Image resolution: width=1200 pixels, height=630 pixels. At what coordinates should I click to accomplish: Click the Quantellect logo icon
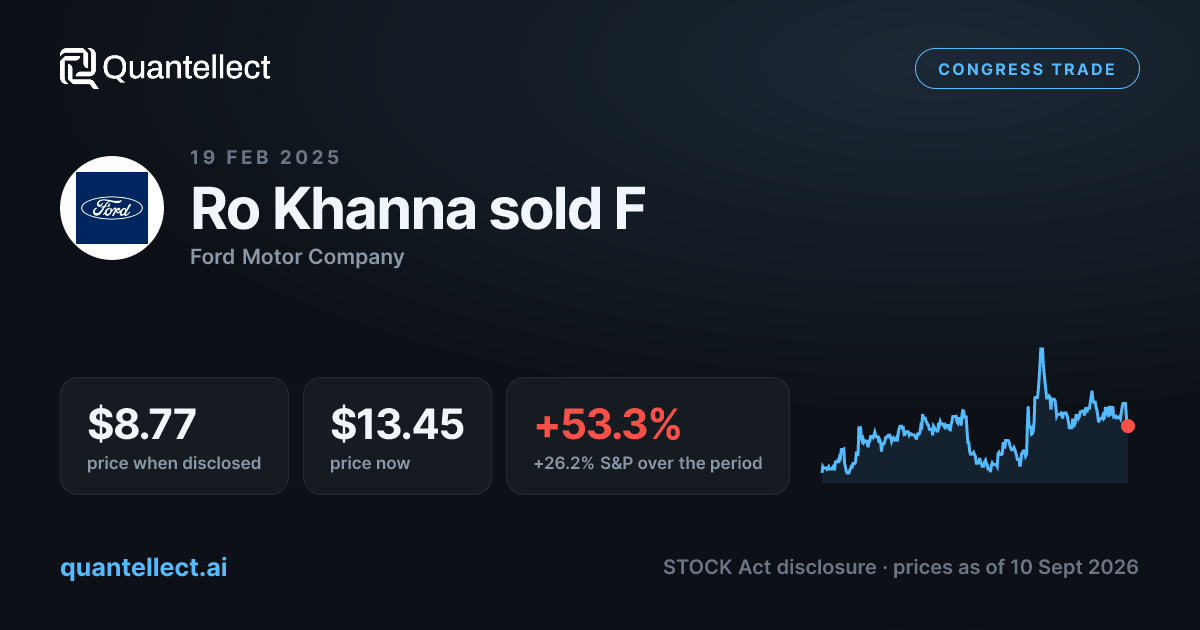(78, 68)
